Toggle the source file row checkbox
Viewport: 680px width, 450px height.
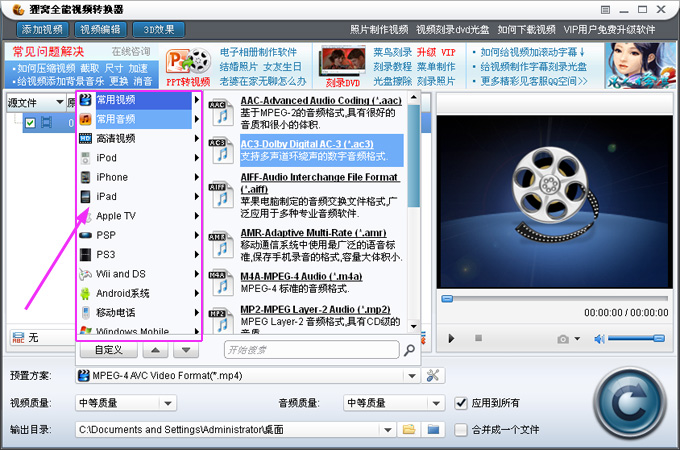tap(30, 123)
